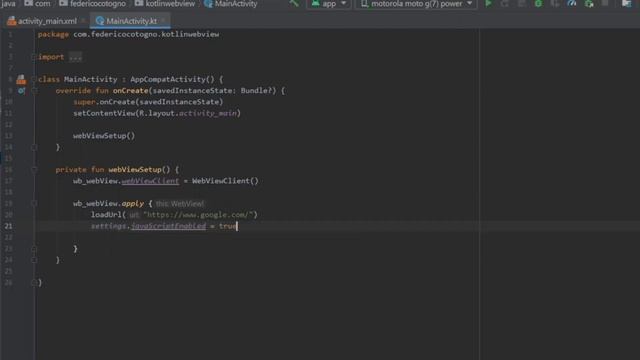Image resolution: width=640 pixels, height=360 pixels.
Task: Click the WebViewClient() constructor call
Action: [225, 181]
